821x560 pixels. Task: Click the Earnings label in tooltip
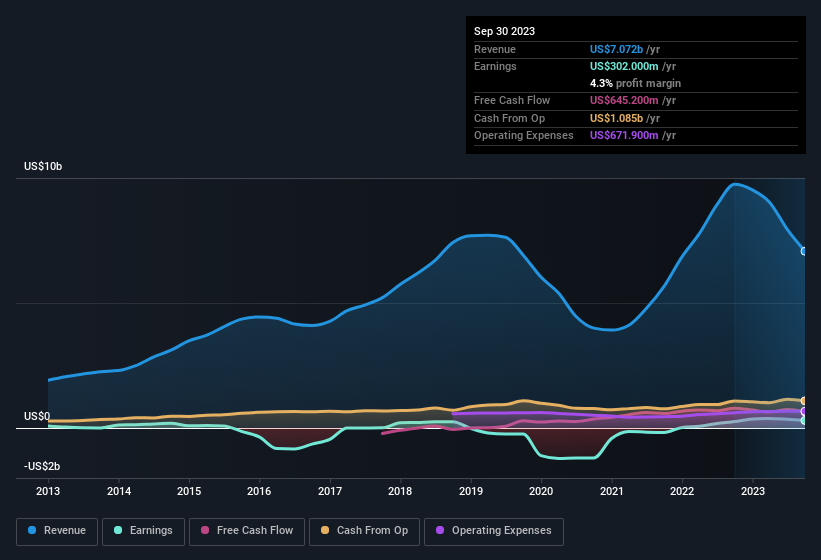(x=495, y=66)
